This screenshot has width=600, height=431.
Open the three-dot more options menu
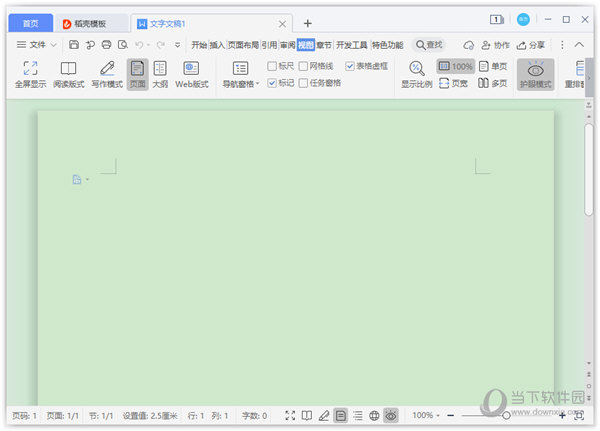click(x=562, y=45)
